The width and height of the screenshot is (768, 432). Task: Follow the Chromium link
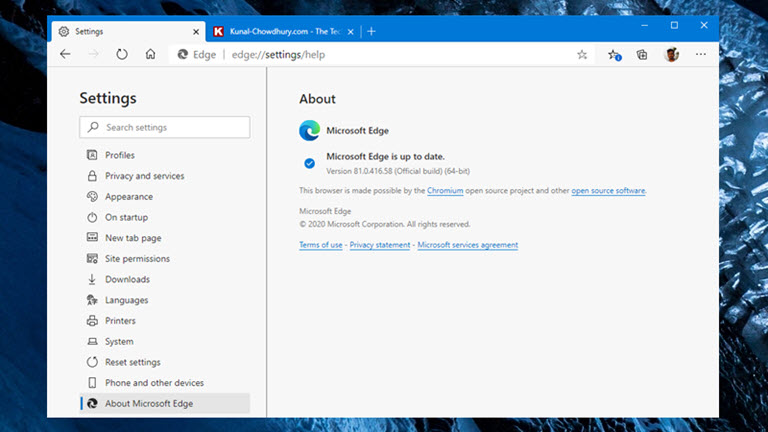click(x=445, y=191)
